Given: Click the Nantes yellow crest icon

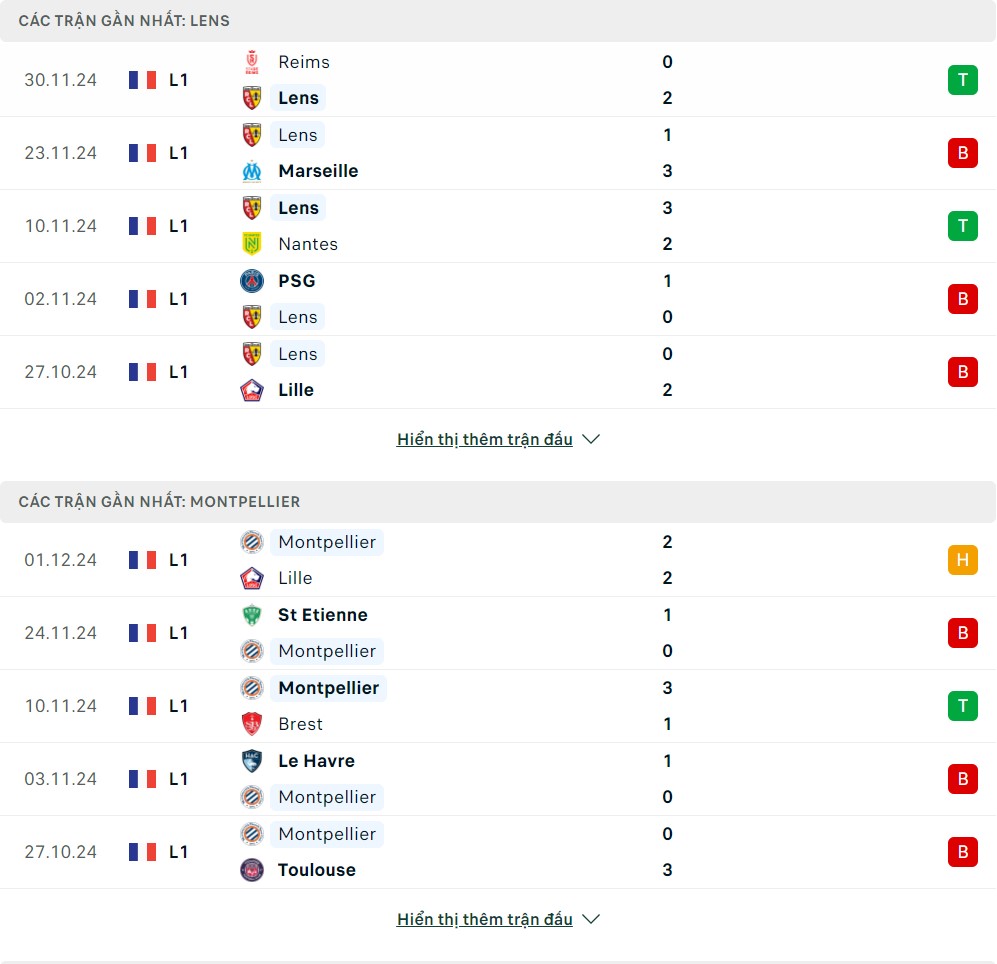Looking at the screenshot, I should point(252,244).
